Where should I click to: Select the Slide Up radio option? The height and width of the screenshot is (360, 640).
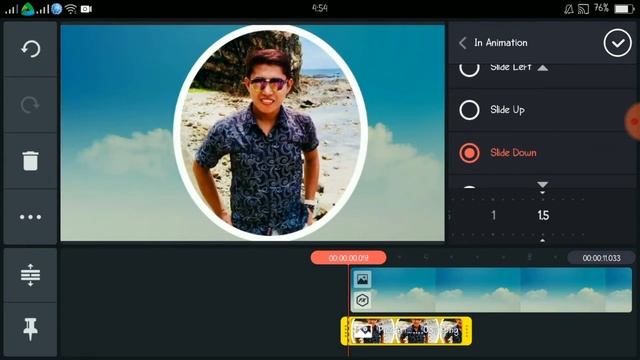pos(469,110)
